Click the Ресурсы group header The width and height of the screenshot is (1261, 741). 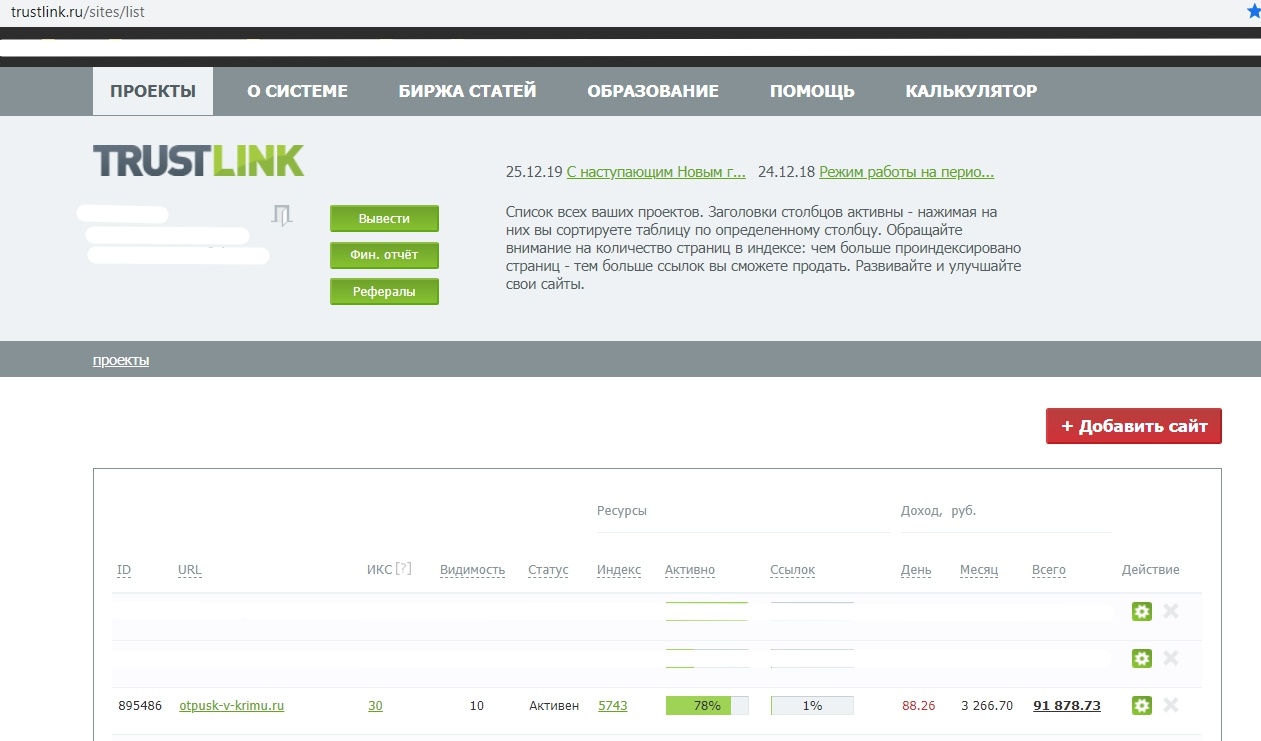pos(622,511)
